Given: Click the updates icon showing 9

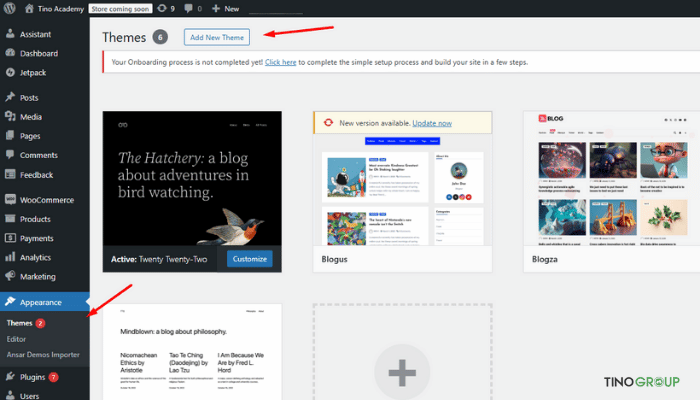Looking at the screenshot, I should [x=162, y=8].
